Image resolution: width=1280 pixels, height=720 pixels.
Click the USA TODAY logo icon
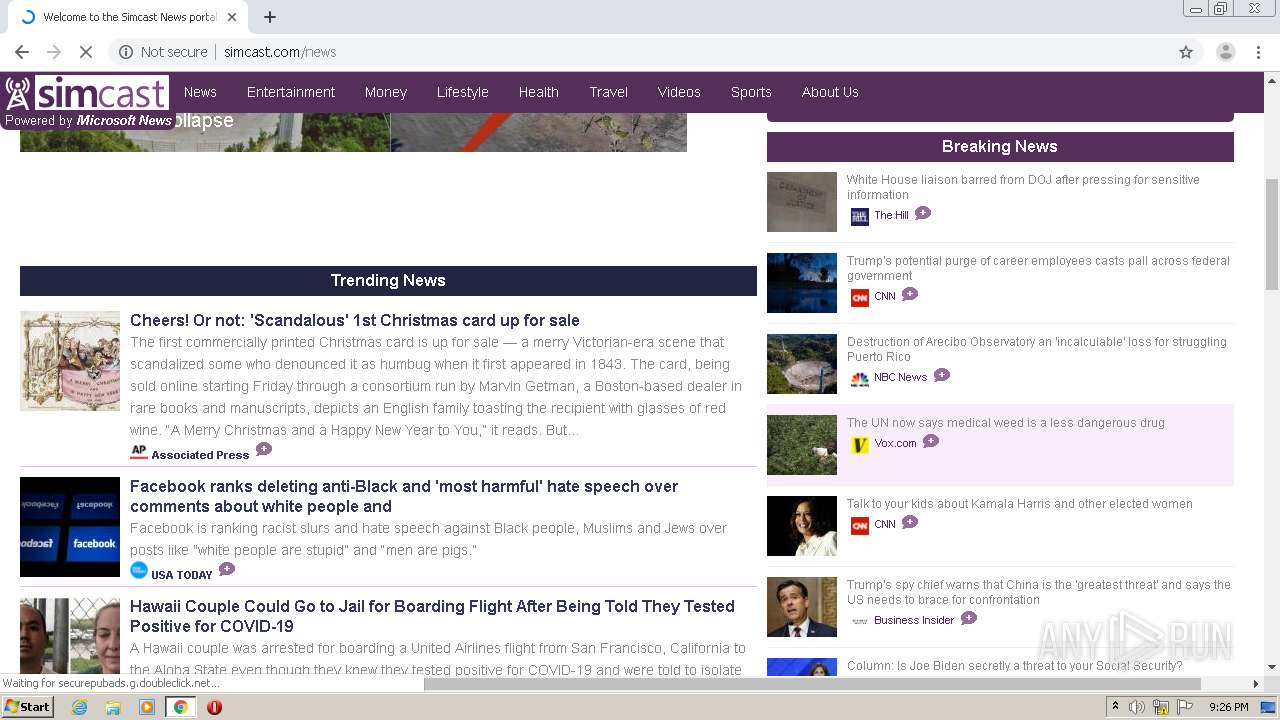tap(139, 571)
